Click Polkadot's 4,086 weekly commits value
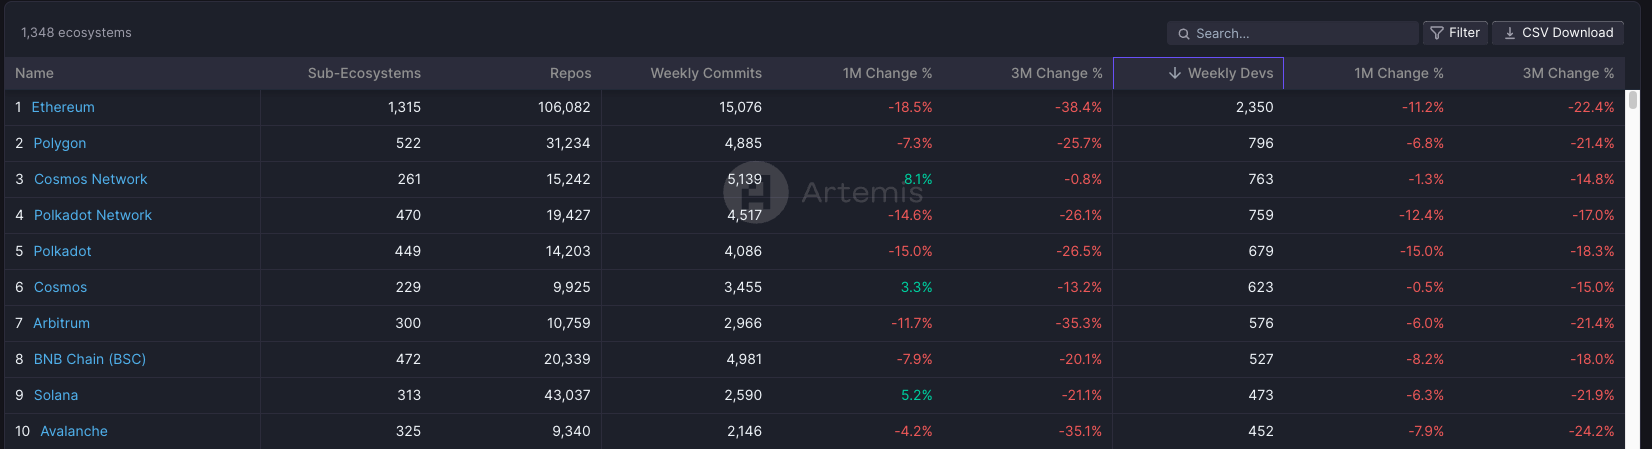Viewport: 1652px width, 449px height. [x=743, y=251]
